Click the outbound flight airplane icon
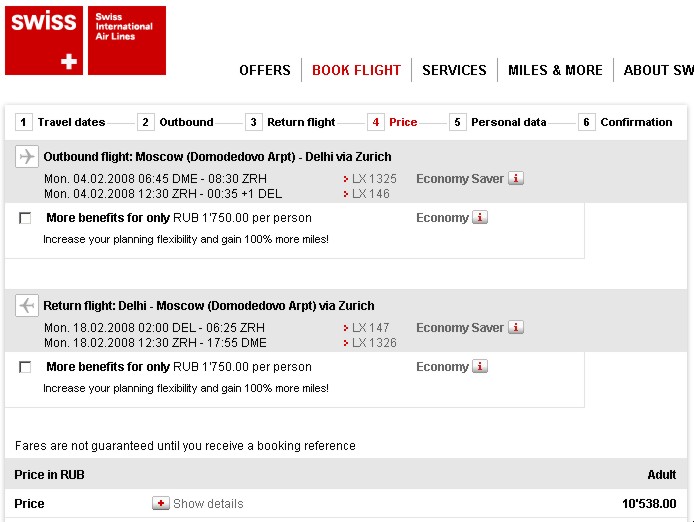Viewport: 694px width, 522px height. click(x=27, y=157)
